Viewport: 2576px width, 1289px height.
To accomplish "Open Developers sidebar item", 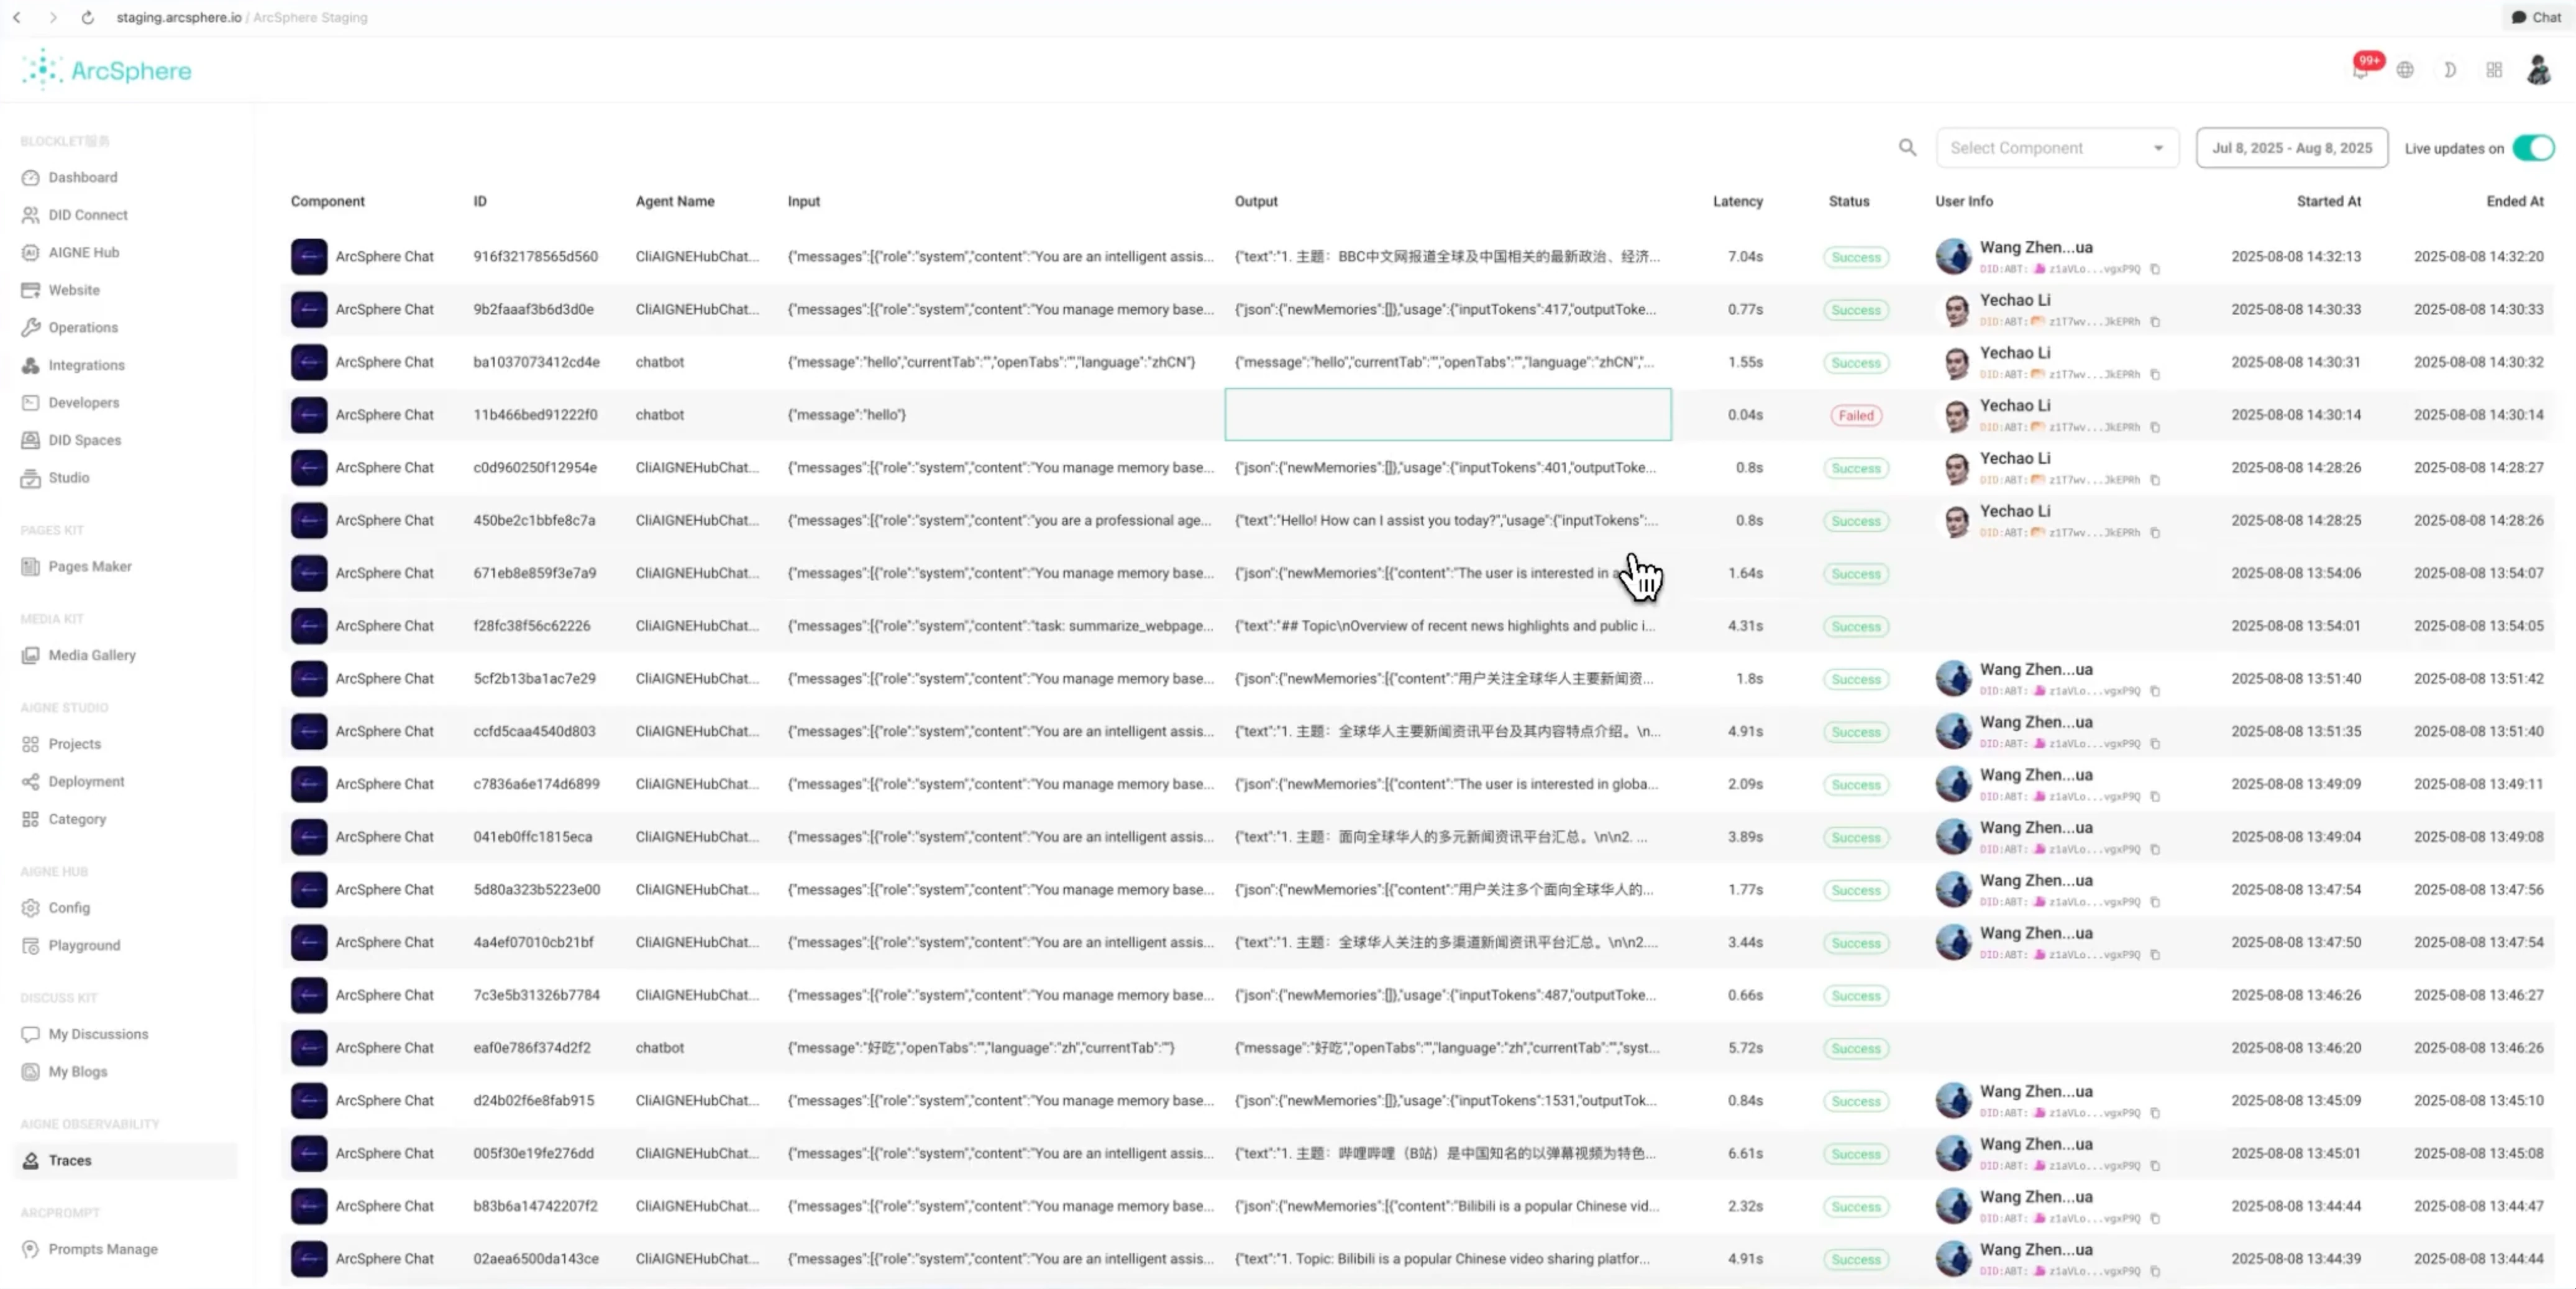I will point(84,402).
